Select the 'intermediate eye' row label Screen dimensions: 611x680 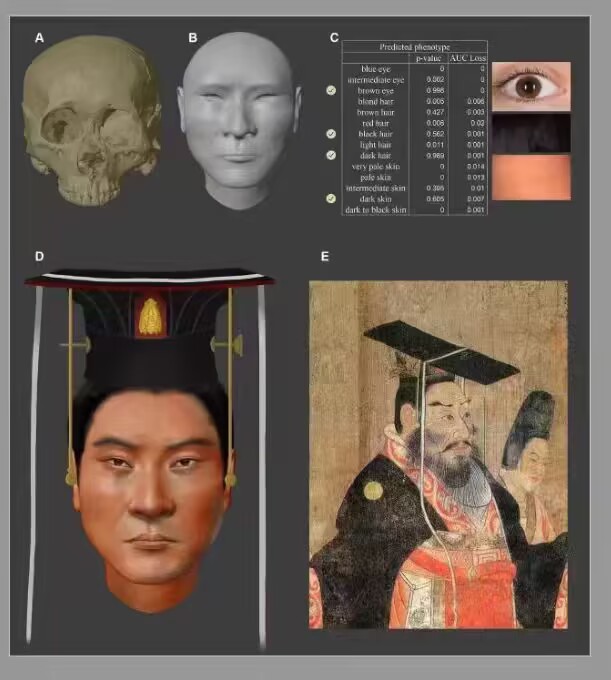click(x=376, y=80)
